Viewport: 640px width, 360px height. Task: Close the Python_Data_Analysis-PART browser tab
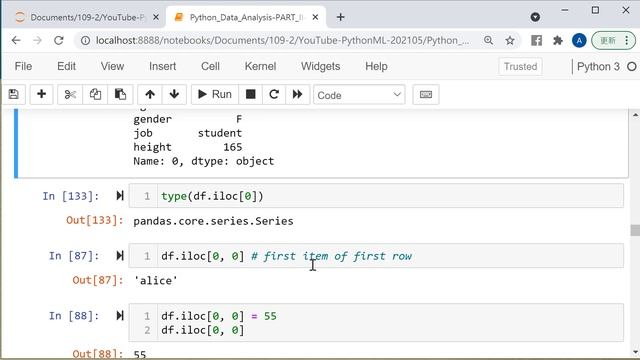pos(315,17)
